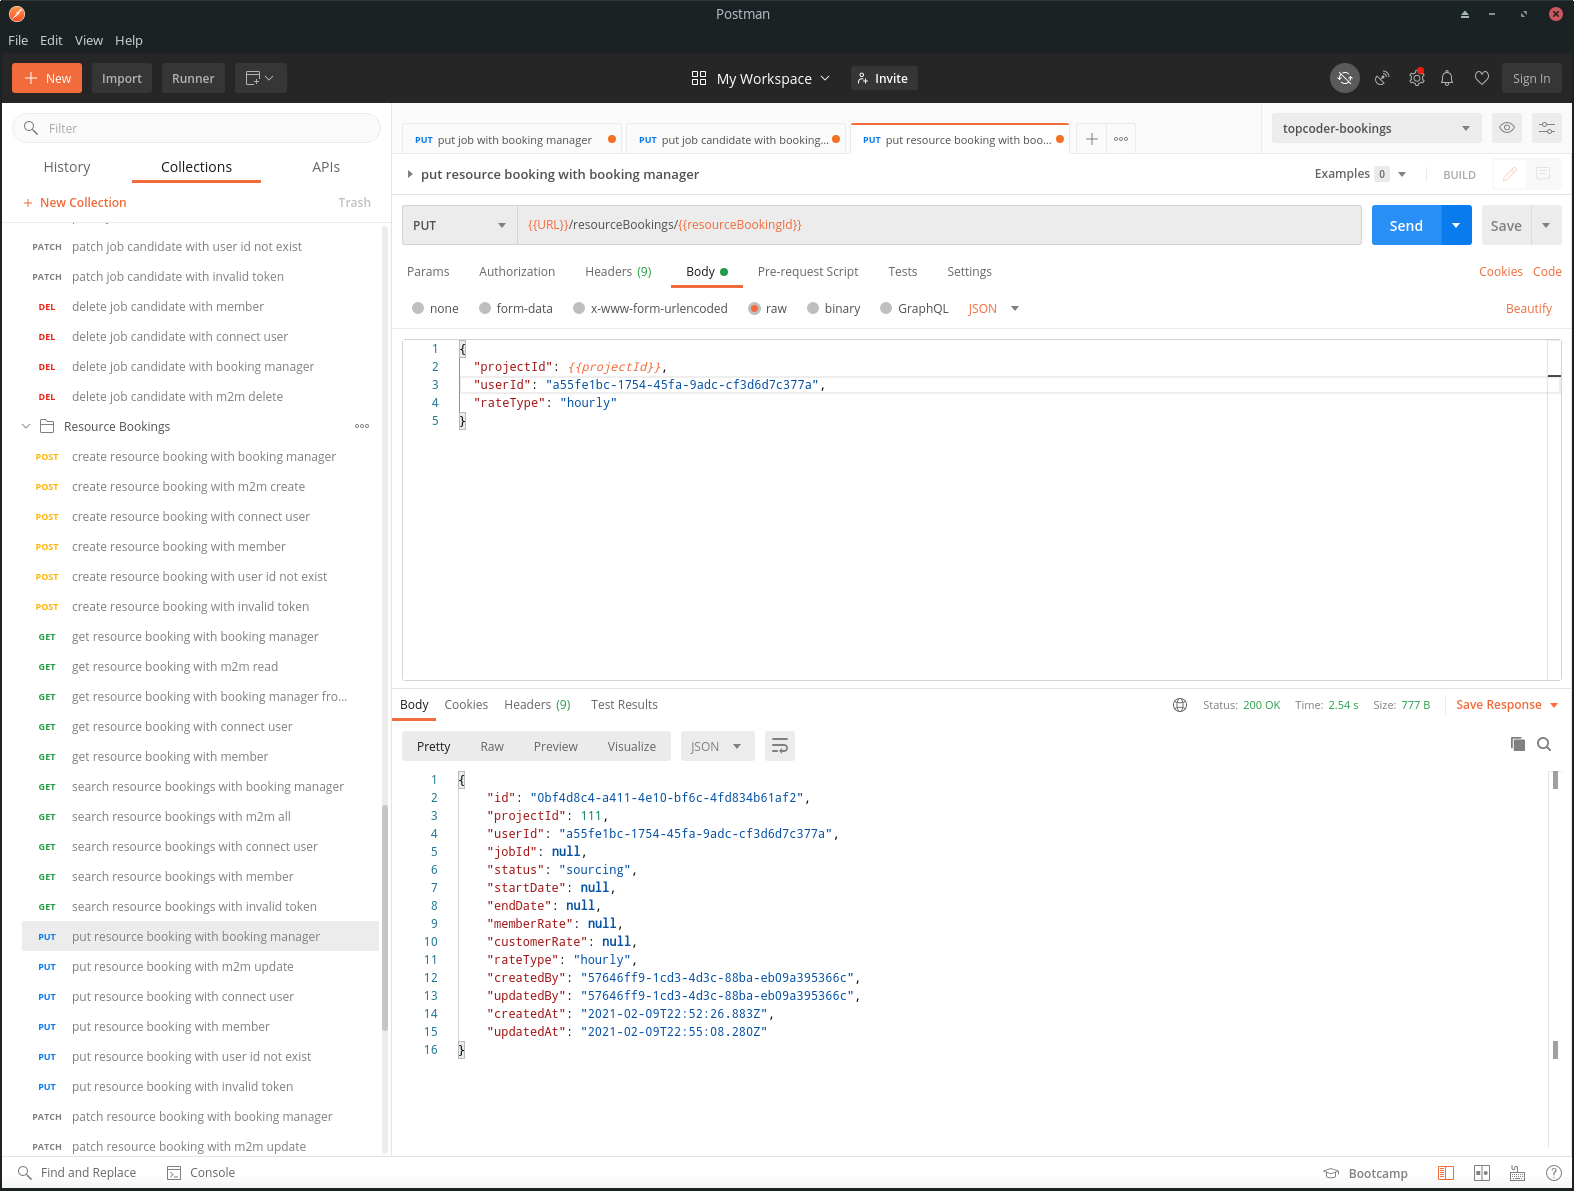Click the Sign In button
Screen dimensions: 1574x1191
(x=1531, y=78)
